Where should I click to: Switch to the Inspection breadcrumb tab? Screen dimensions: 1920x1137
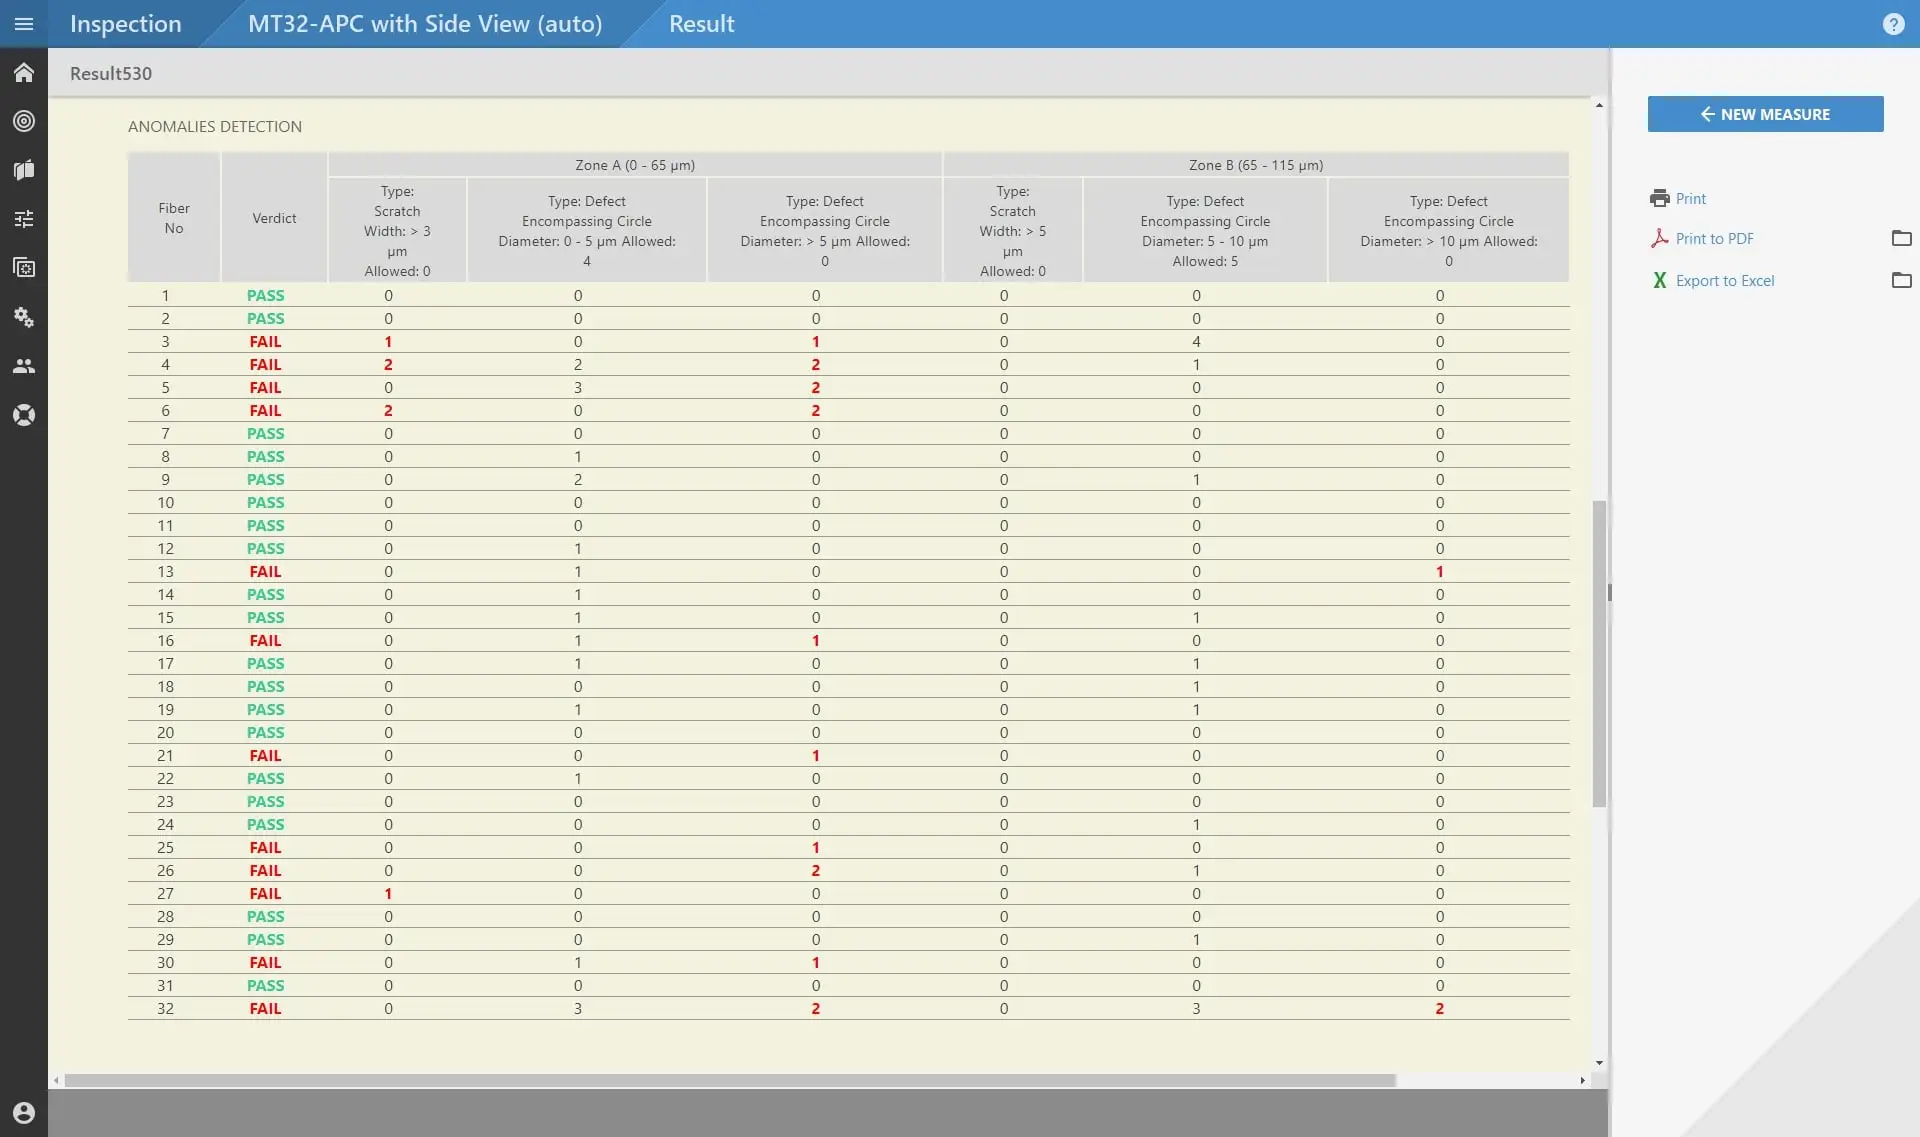pyautogui.click(x=125, y=24)
